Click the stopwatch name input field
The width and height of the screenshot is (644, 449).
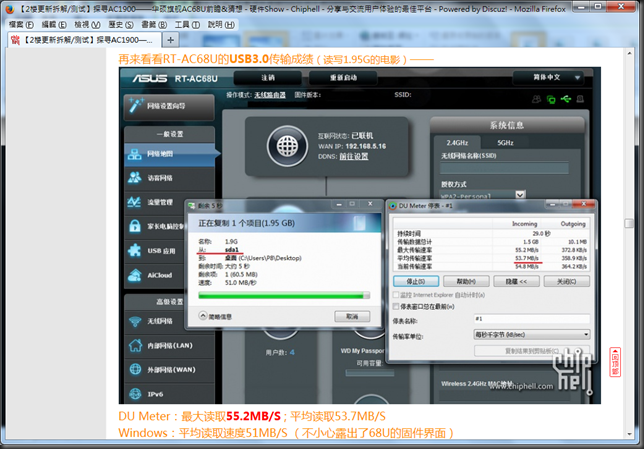pos(532,319)
